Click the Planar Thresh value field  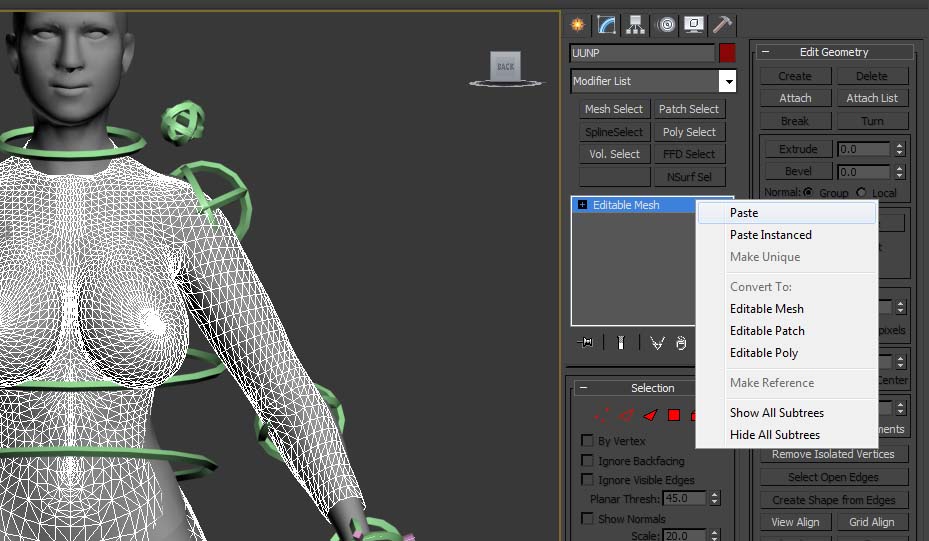coord(684,498)
